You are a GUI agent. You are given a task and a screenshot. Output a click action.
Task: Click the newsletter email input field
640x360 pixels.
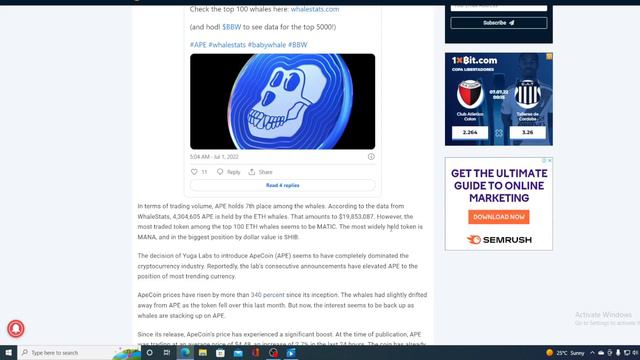(x=499, y=7)
